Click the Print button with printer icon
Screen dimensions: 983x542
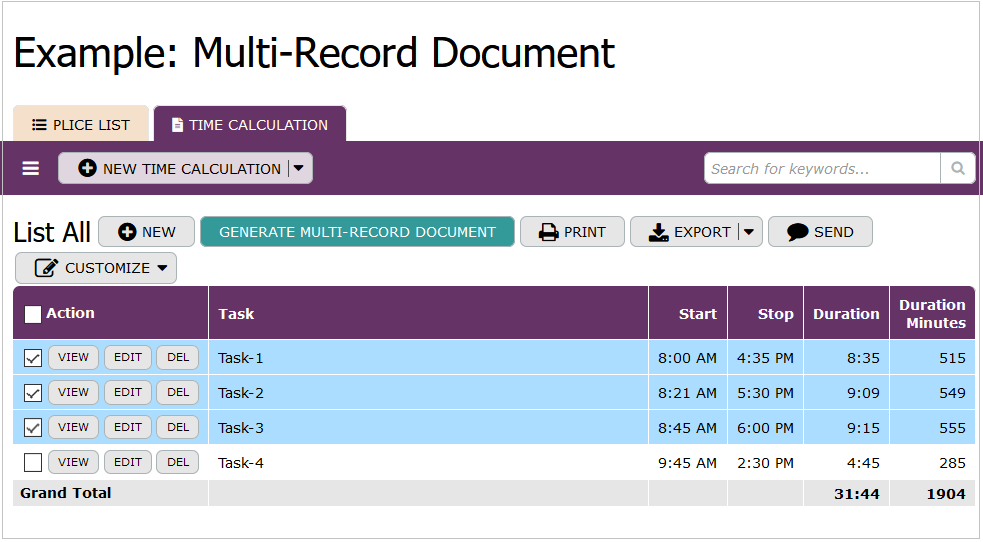tap(572, 232)
